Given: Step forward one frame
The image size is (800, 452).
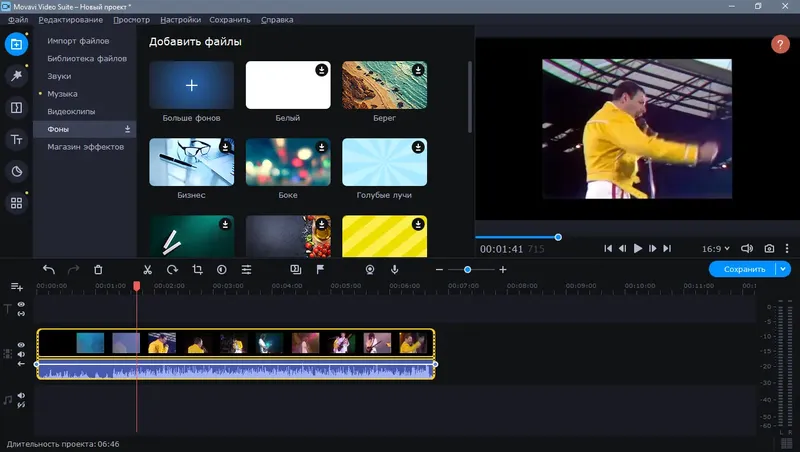Looking at the screenshot, I should [x=653, y=248].
